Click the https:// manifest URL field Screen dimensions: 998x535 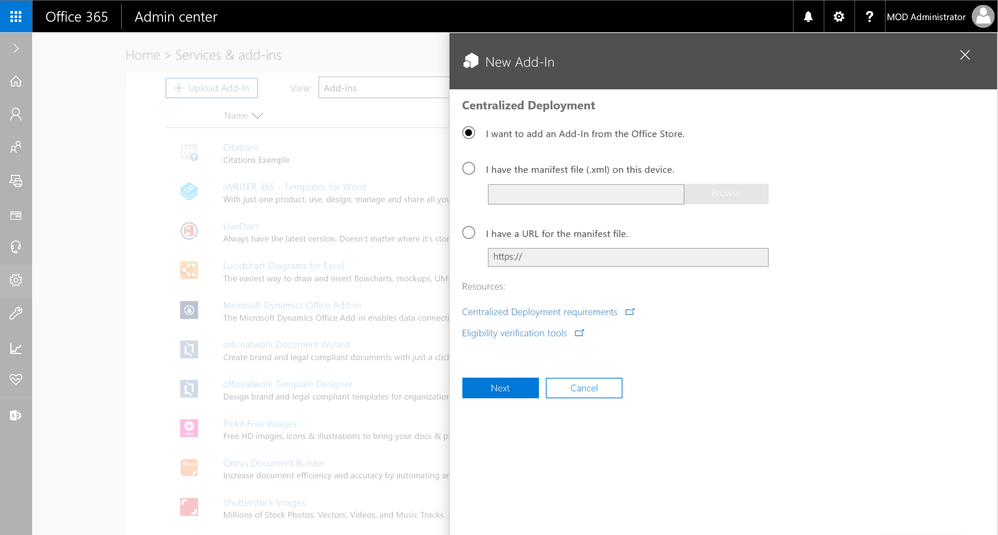(628, 257)
